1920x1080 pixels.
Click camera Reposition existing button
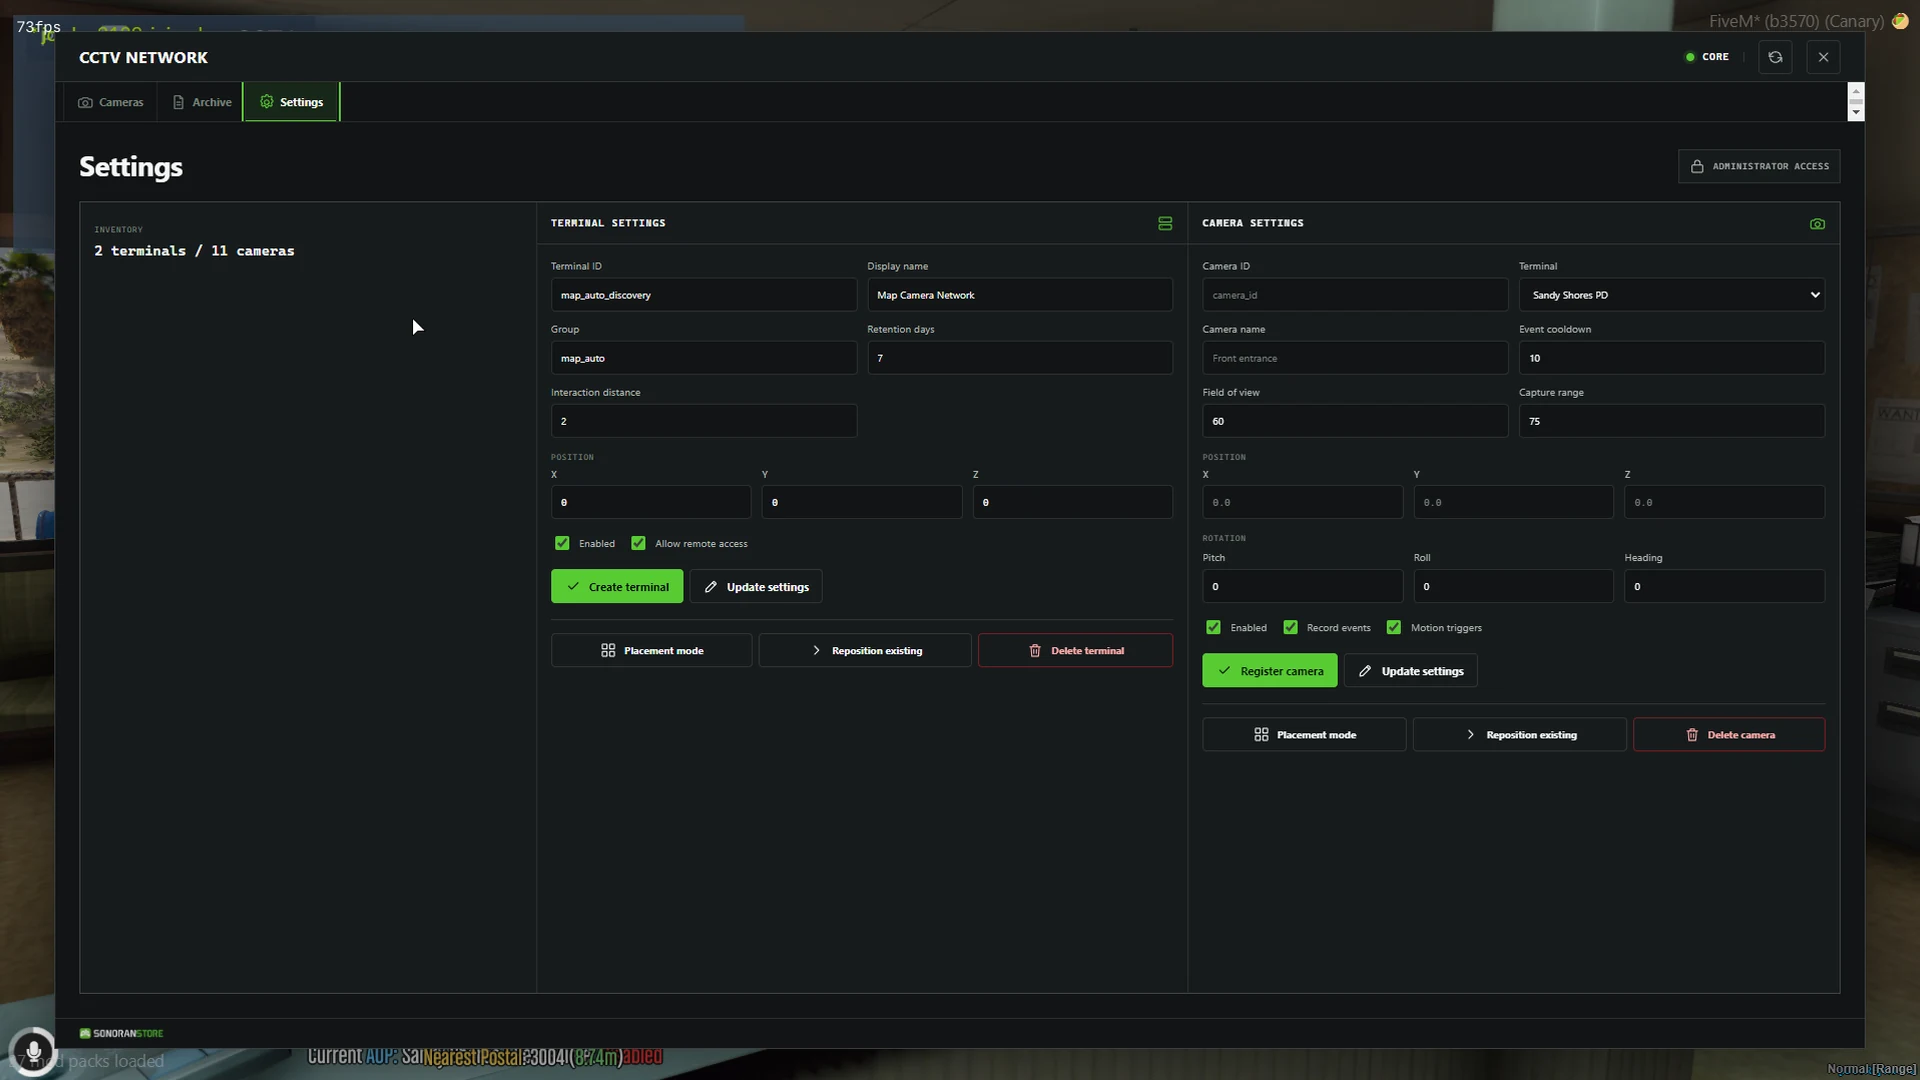click(x=1519, y=734)
